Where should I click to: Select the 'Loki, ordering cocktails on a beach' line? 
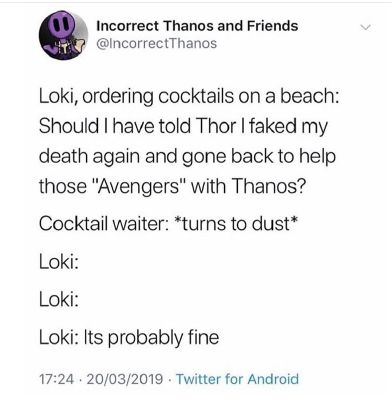tap(189, 97)
